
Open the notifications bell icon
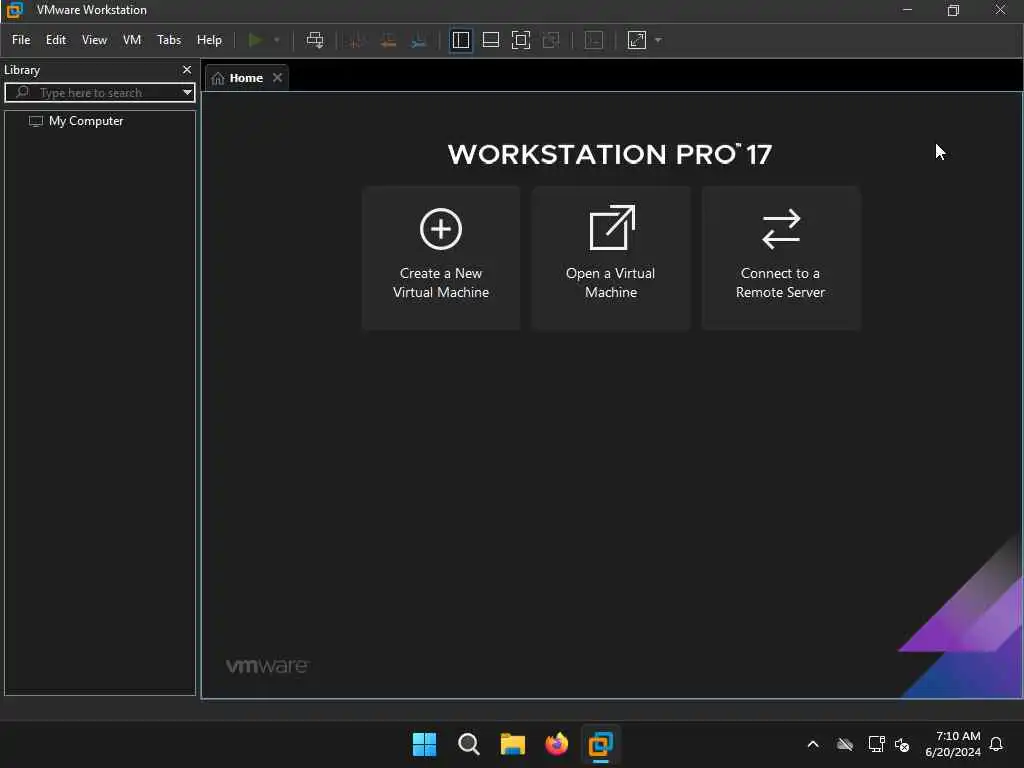[996, 744]
